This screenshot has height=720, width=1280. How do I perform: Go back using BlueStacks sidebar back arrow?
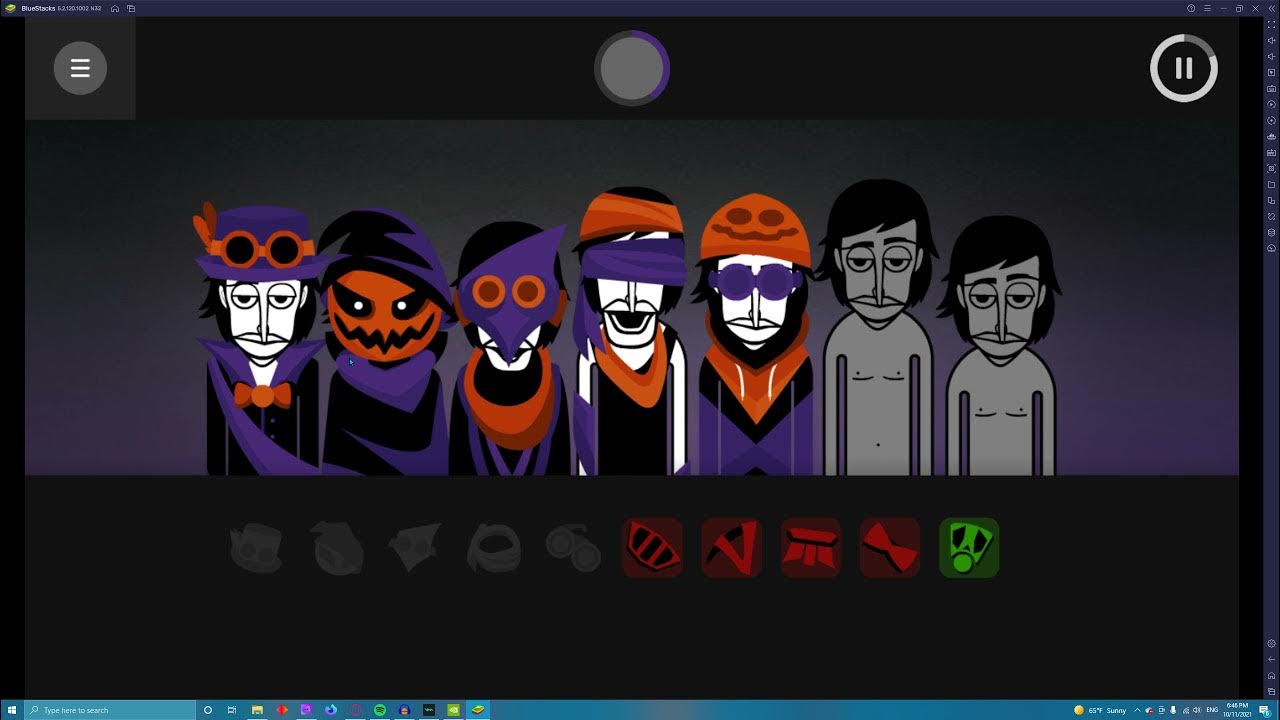pyautogui.click(x=1271, y=659)
